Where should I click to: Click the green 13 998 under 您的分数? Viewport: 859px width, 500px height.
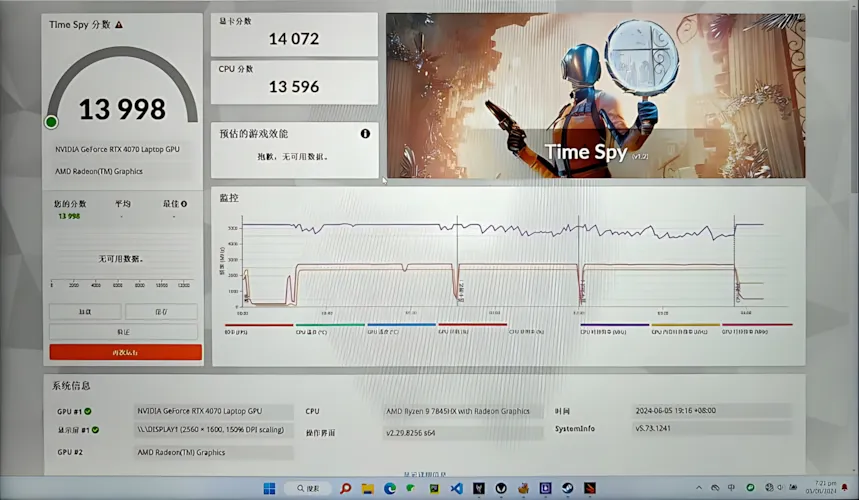(x=69, y=216)
